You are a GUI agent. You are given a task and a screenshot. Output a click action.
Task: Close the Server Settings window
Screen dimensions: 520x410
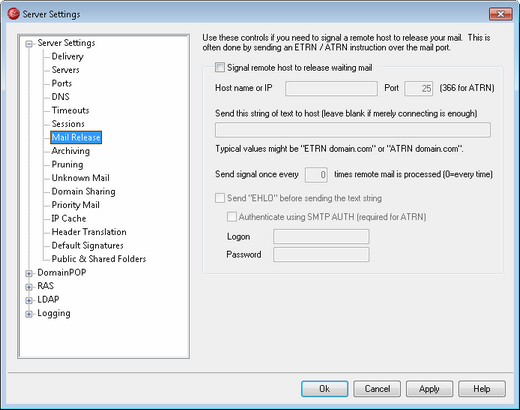pyautogui.click(x=500, y=14)
